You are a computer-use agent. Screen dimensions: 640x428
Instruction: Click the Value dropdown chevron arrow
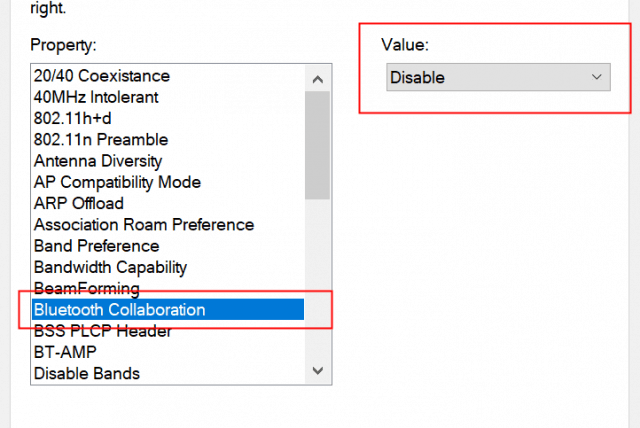coord(597,77)
